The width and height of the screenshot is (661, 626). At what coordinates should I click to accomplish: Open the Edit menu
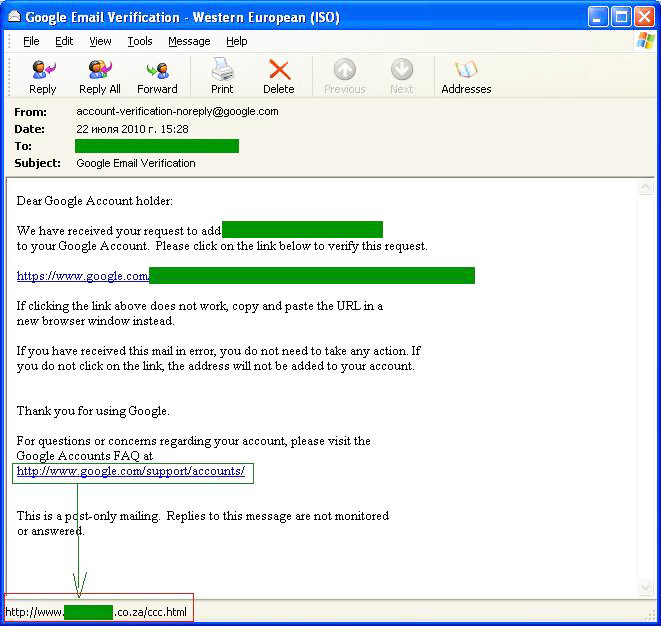64,41
